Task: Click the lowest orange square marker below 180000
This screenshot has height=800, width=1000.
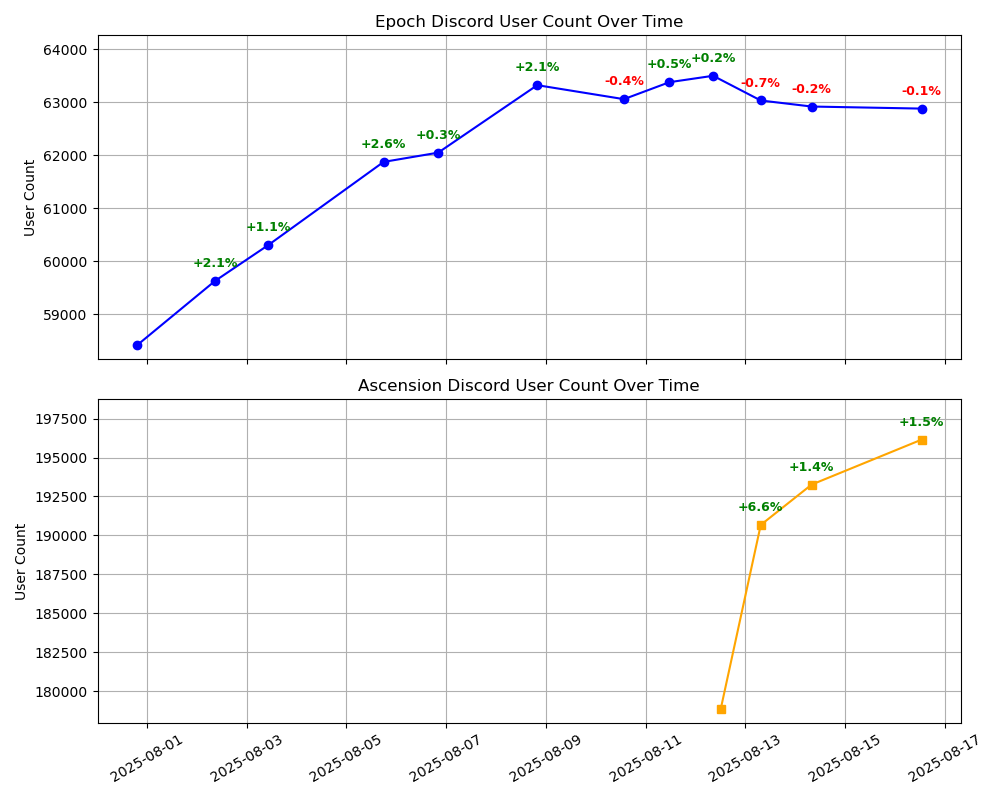Action: (x=721, y=709)
